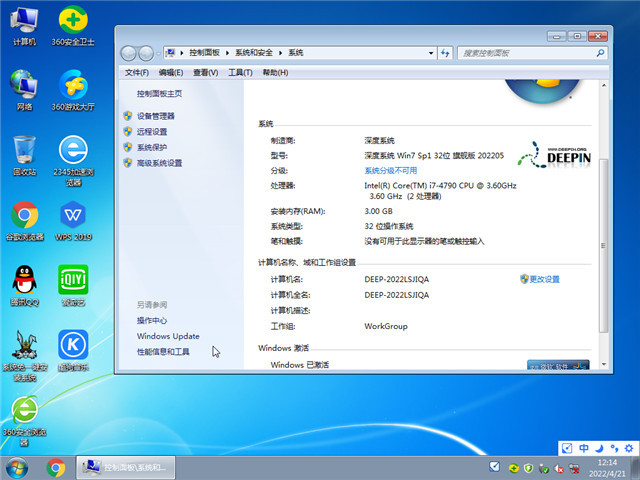640x480 pixels.
Task: Click the back navigation arrow
Action: (x=129, y=53)
